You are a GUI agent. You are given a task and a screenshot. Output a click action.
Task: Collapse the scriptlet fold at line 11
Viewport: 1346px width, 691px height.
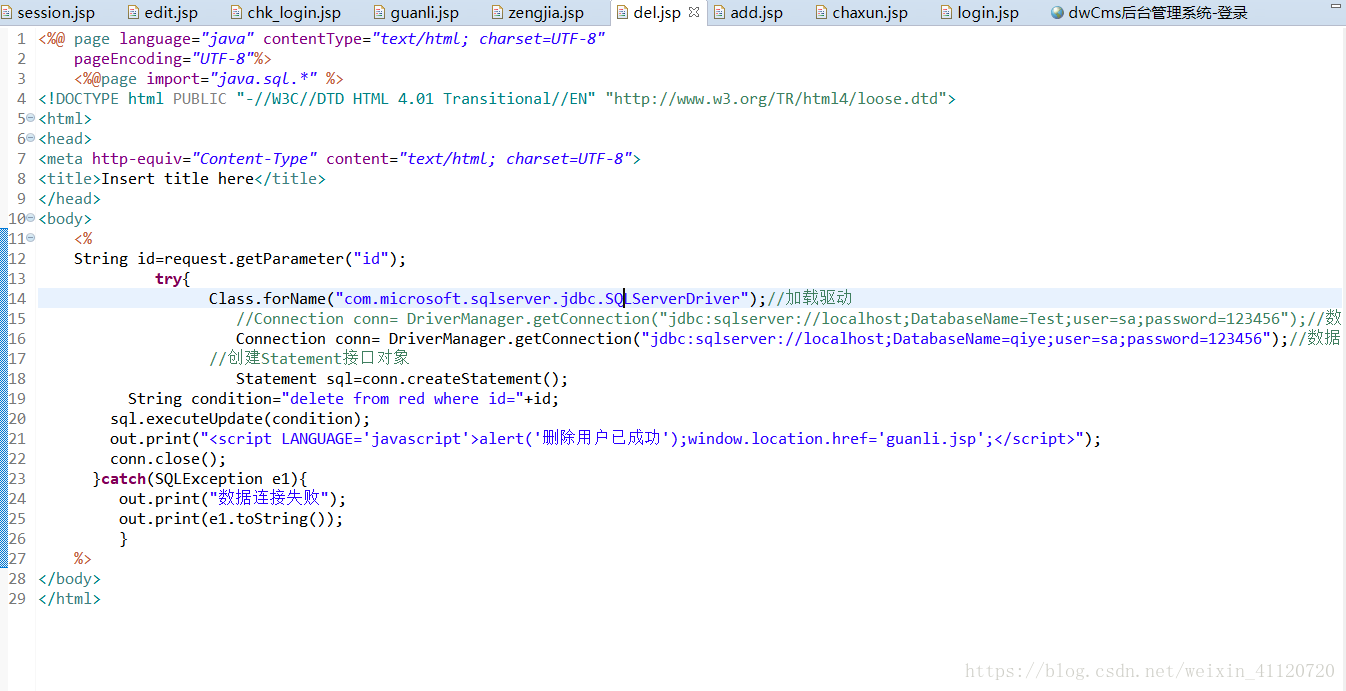30,239
